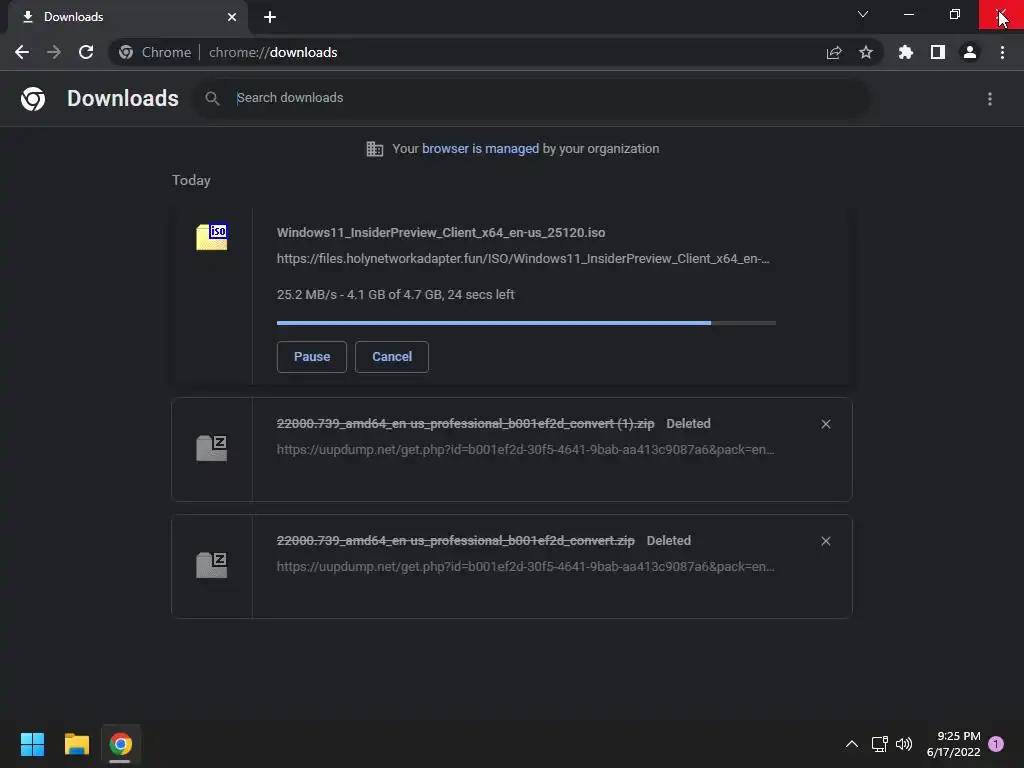Image resolution: width=1024 pixels, height=768 pixels.
Task: Open the notification badge in taskbar
Action: (x=996, y=744)
